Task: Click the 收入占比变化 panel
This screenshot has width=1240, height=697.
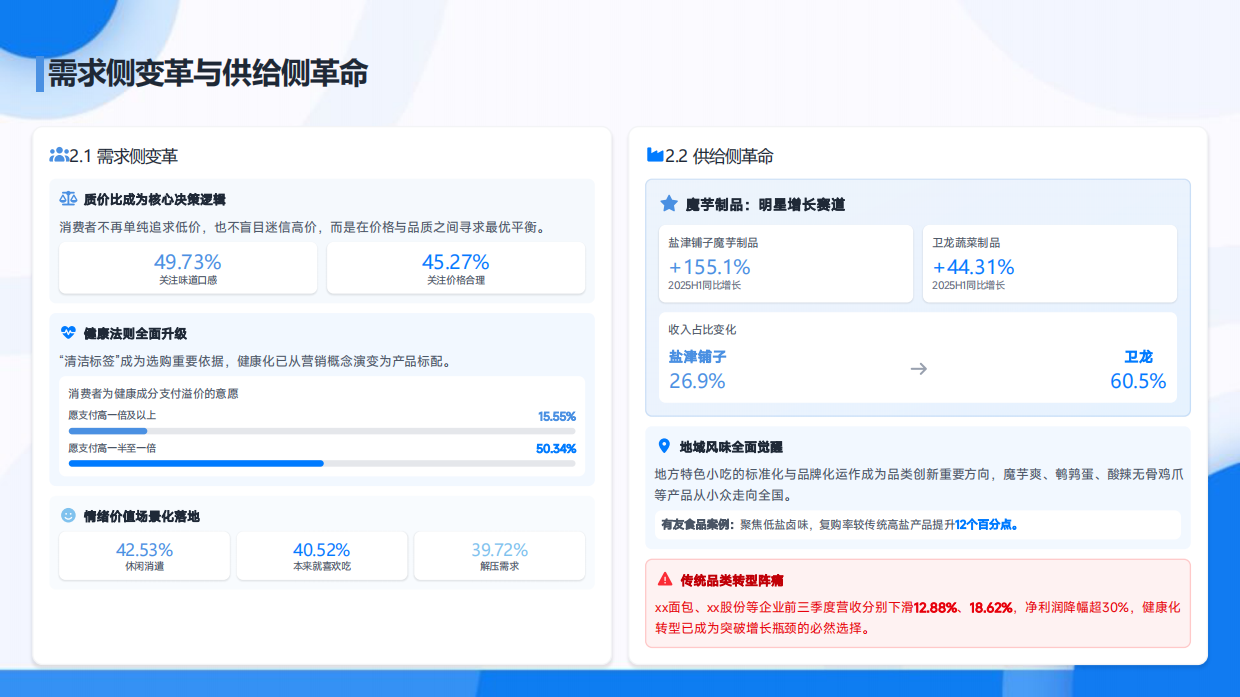Action: (x=918, y=358)
